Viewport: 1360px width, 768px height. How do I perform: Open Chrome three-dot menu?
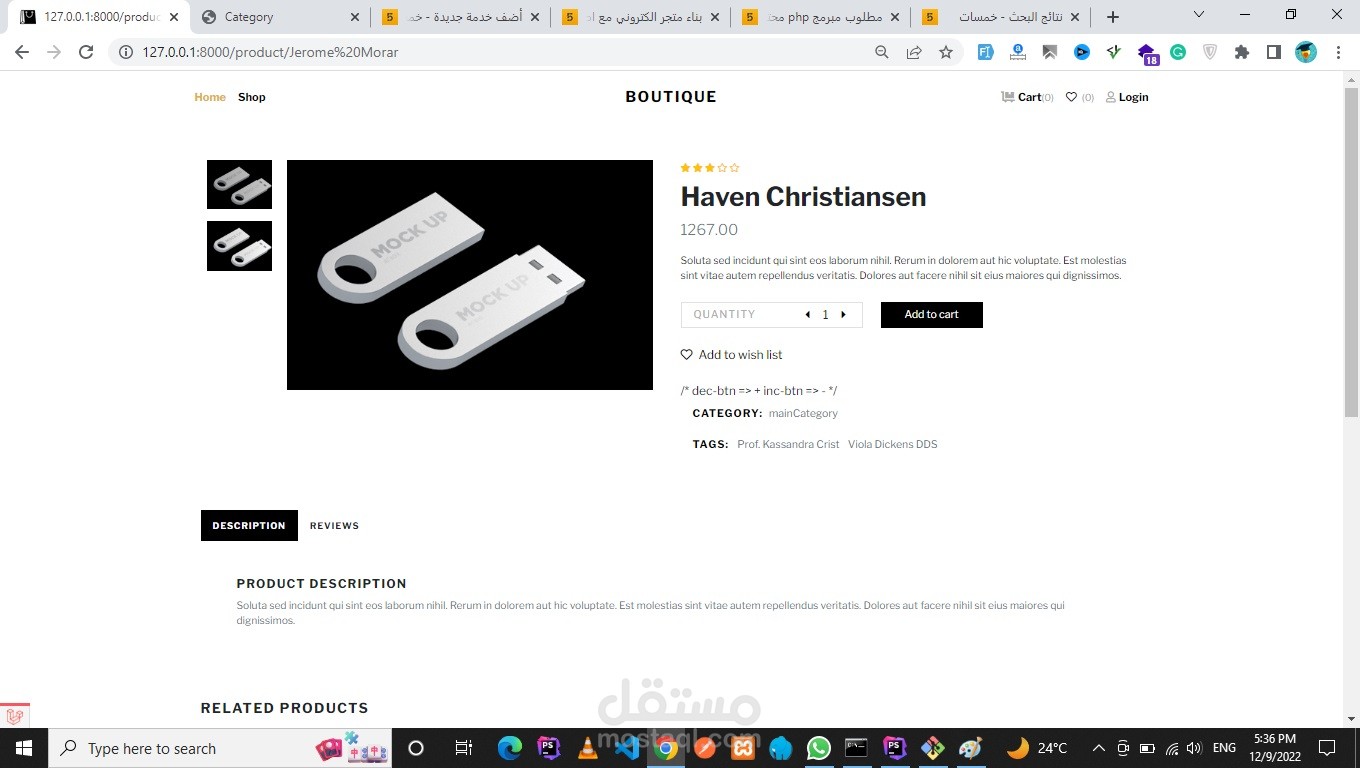click(1338, 52)
